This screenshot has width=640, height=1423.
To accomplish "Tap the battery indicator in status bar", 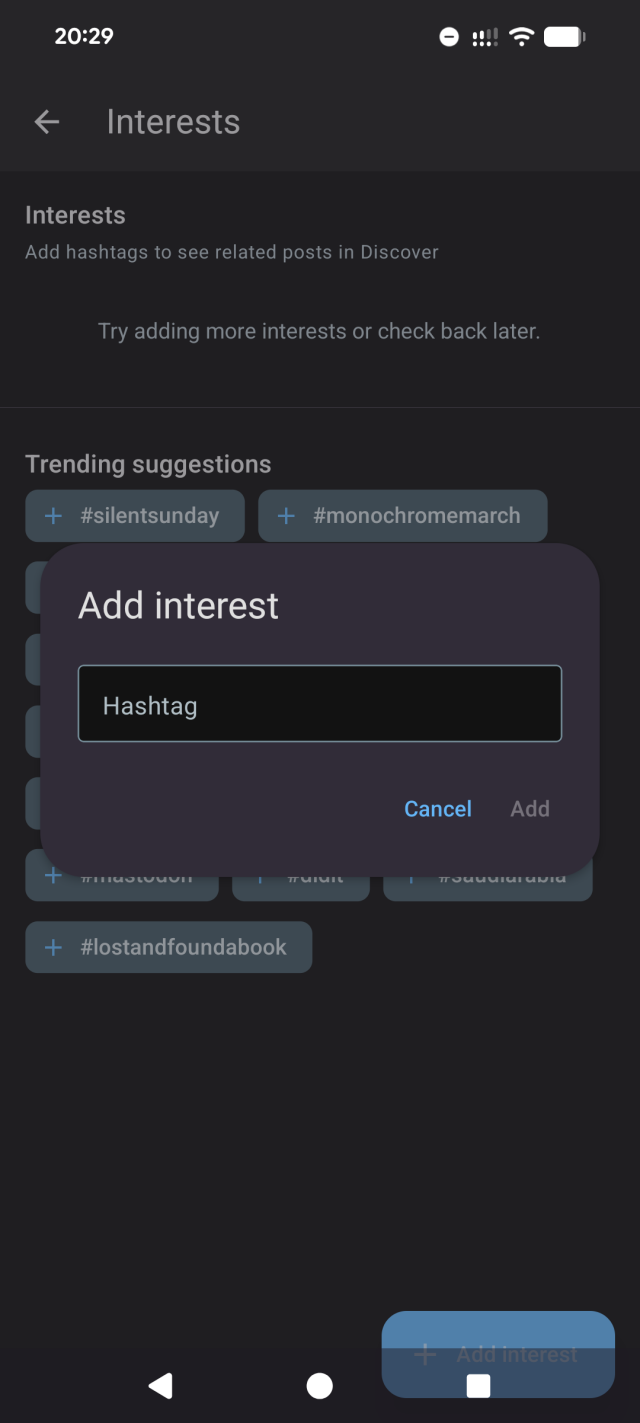I will (563, 36).
